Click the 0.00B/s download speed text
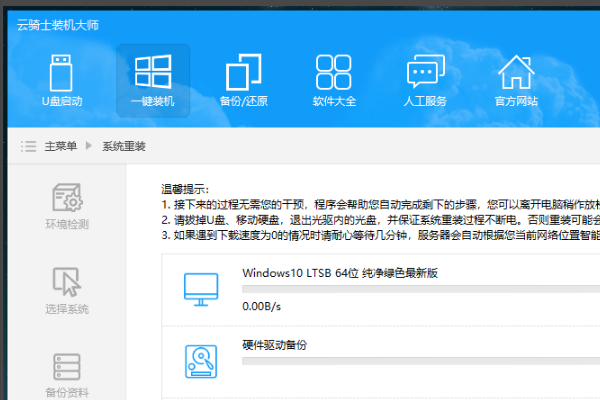Viewport: 600px width, 400px height. (261, 306)
